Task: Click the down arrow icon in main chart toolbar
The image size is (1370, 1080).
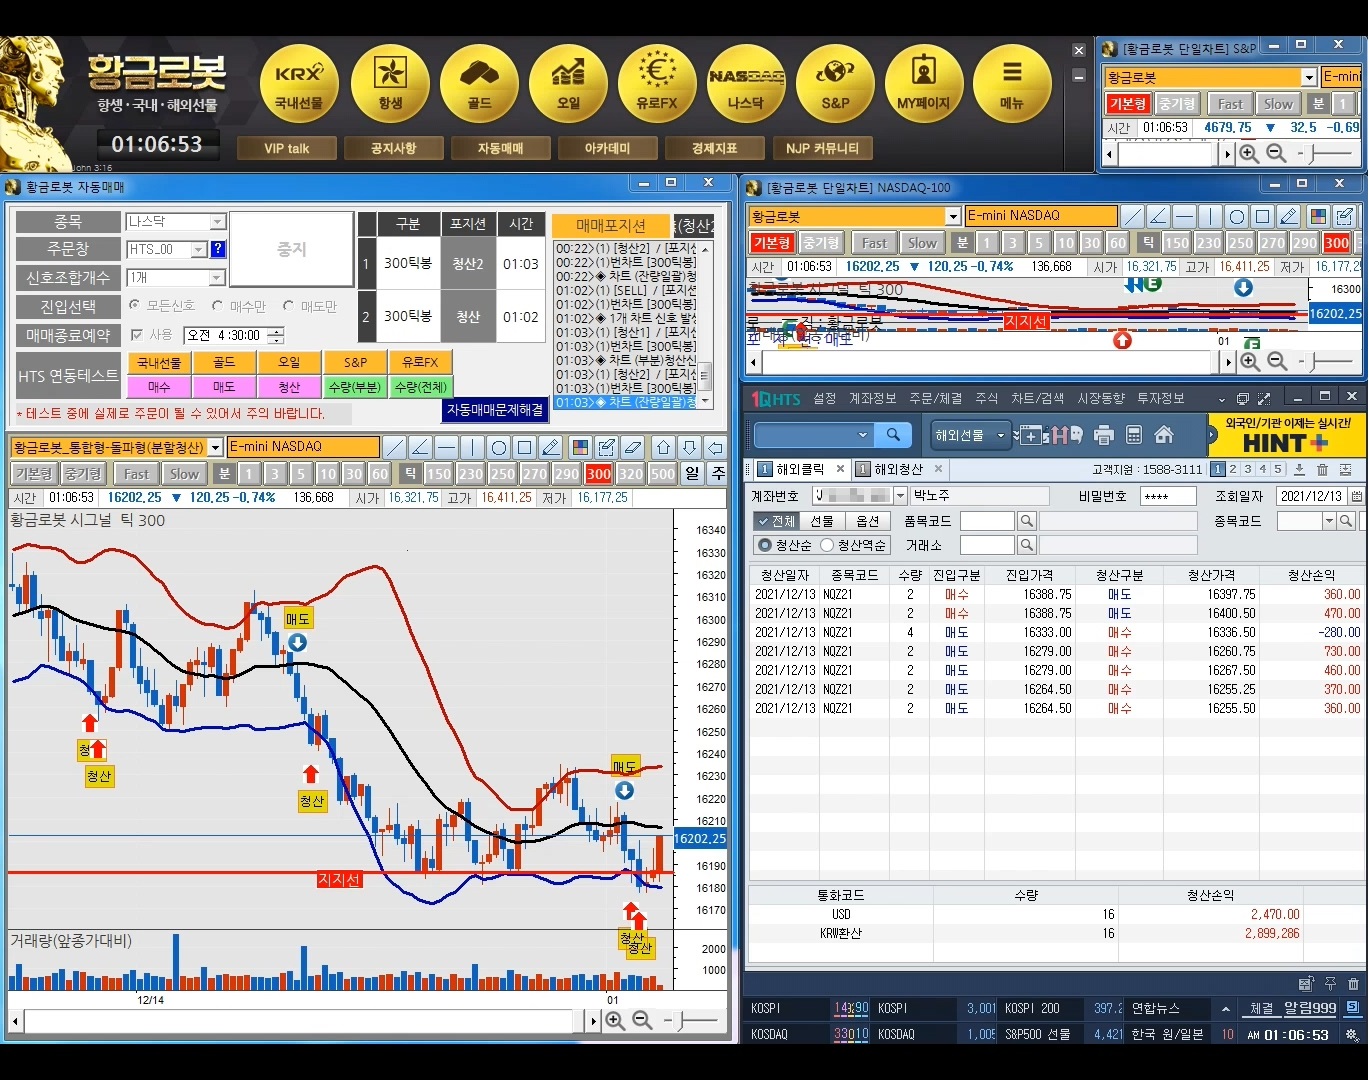Action: pyautogui.click(x=689, y=447)
